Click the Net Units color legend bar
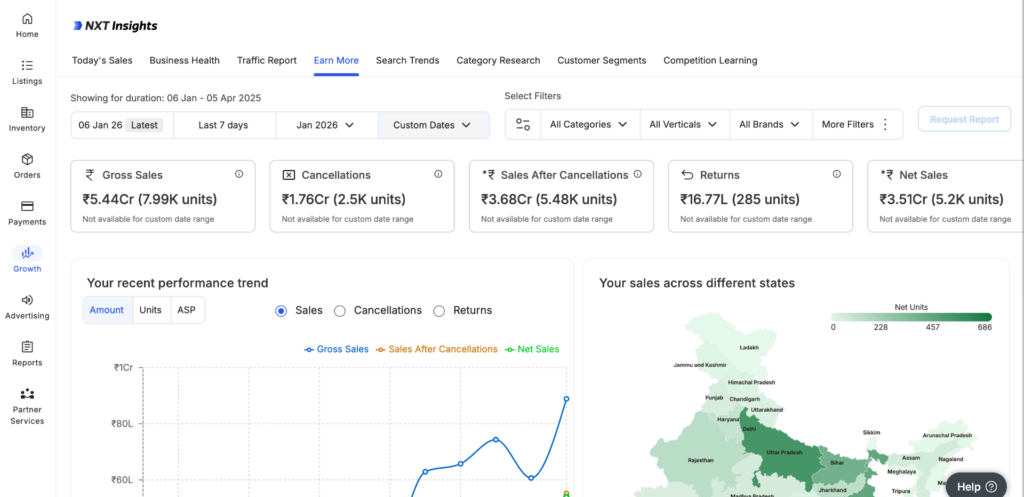 coord(911,317)
